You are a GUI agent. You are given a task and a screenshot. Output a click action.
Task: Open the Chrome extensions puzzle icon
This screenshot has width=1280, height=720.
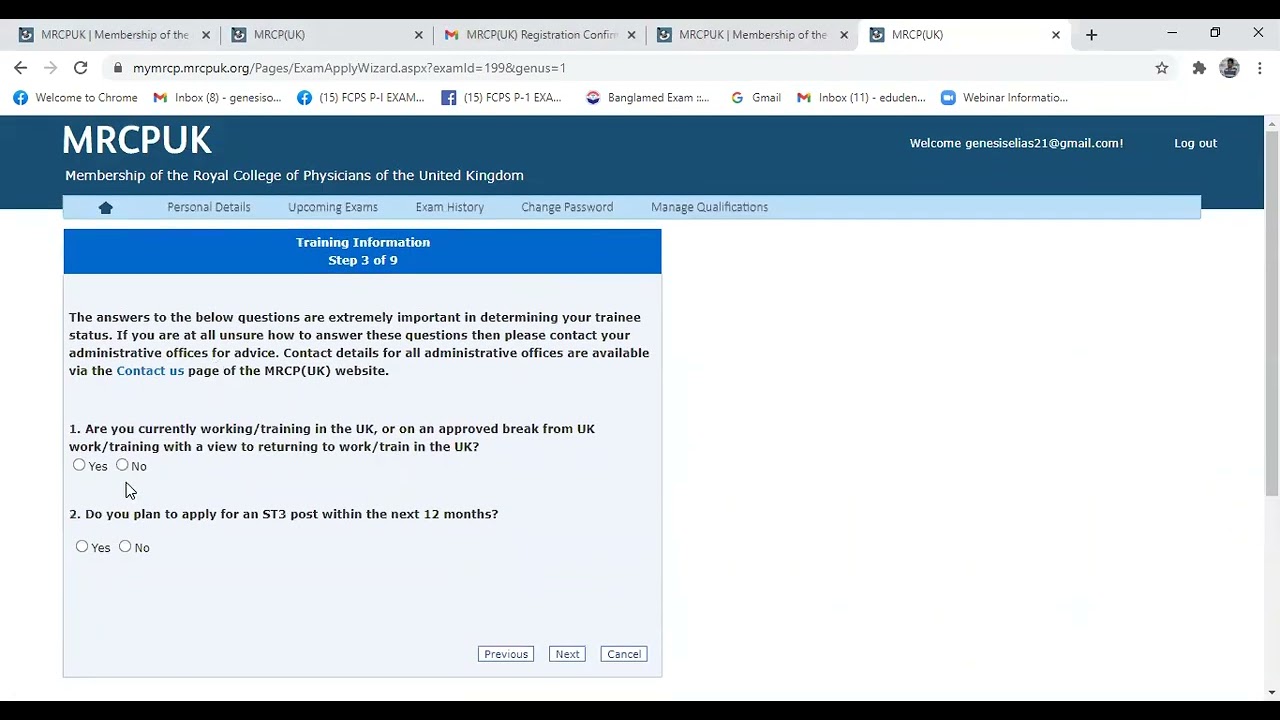click(1199, 68)
